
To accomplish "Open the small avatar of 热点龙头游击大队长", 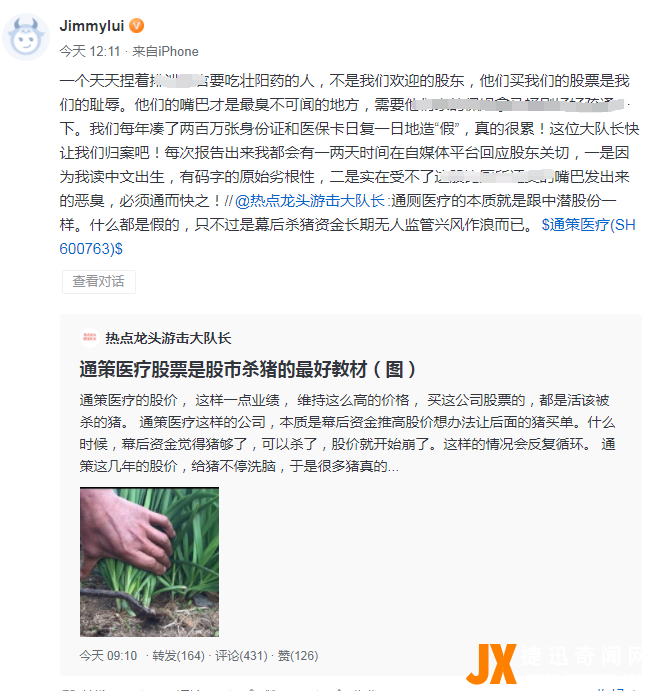I will click(x=90, y=338).
